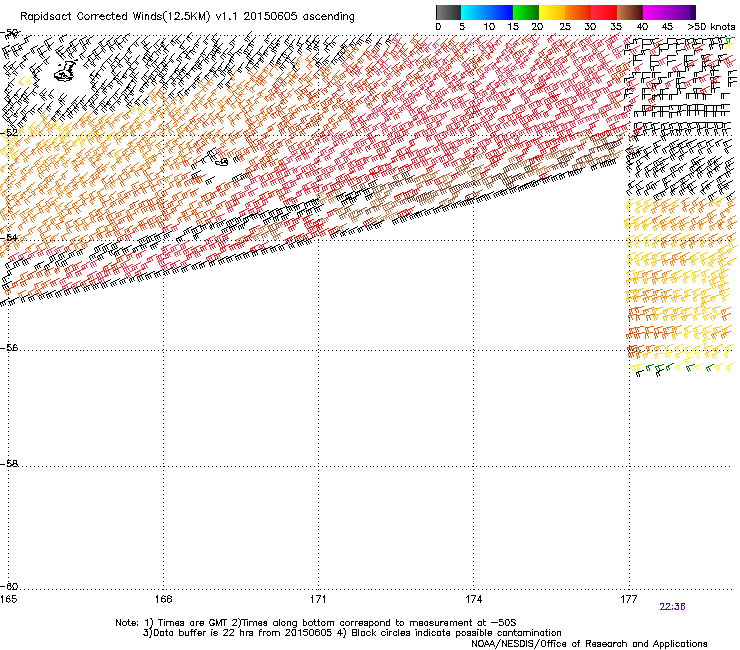Click the longitude label '171'
This screenshot has width=740, height=650.
[x=318, y=599]
